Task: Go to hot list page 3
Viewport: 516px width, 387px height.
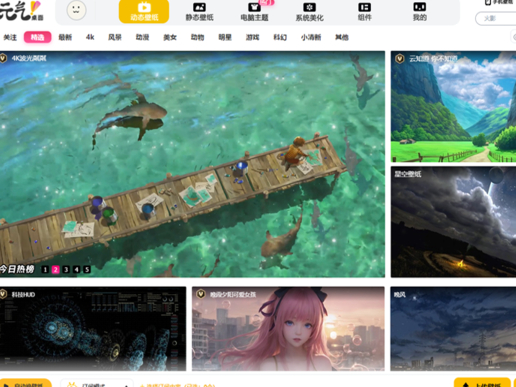Action: pyautogui.click(x=66, y=269)
